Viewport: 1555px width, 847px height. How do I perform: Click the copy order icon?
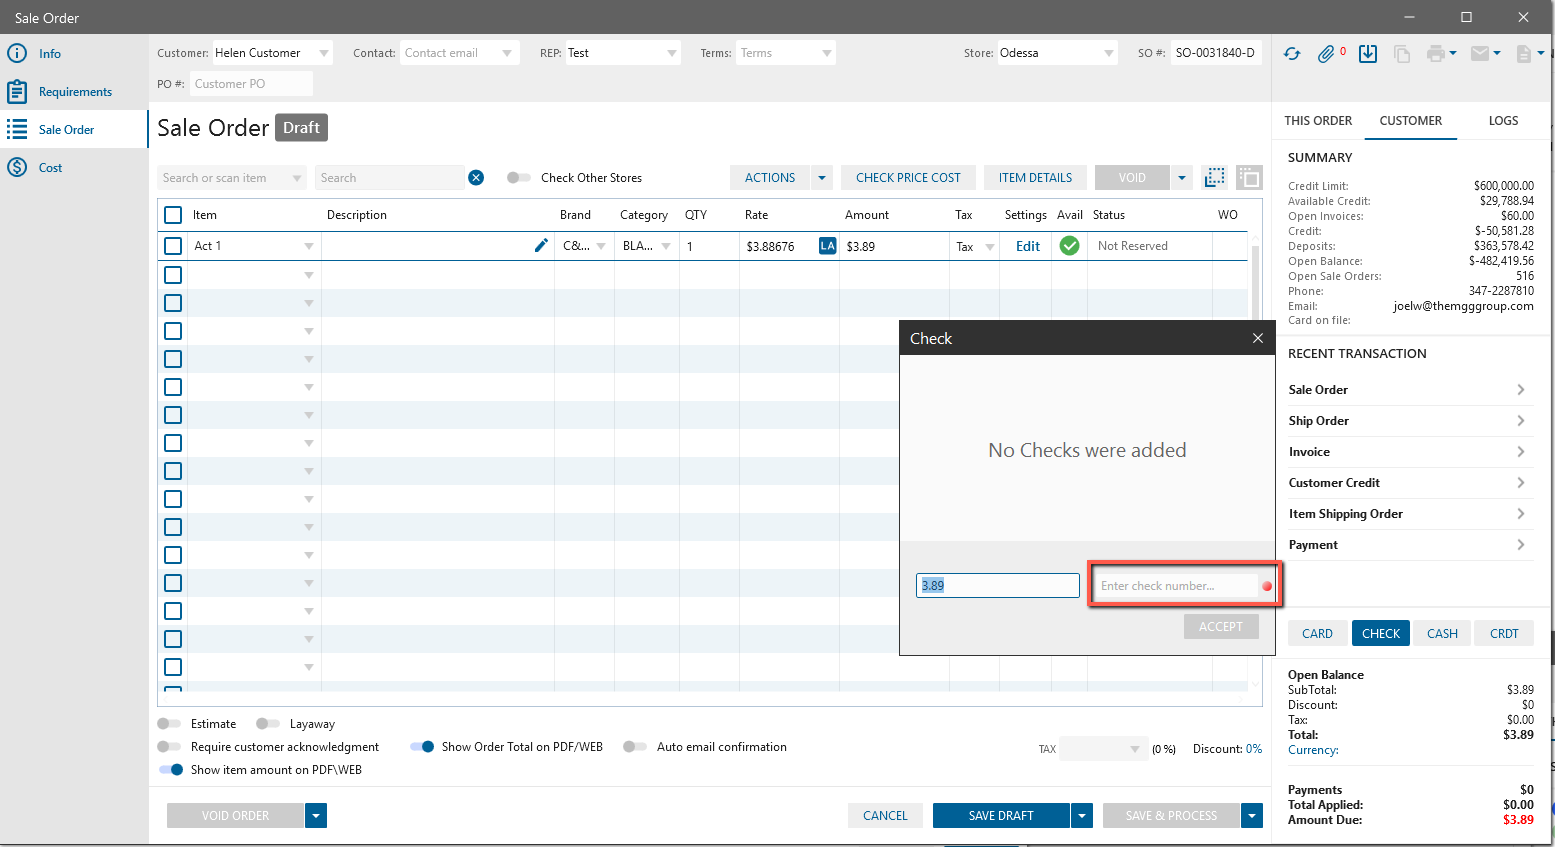[x=1402, y=54]
